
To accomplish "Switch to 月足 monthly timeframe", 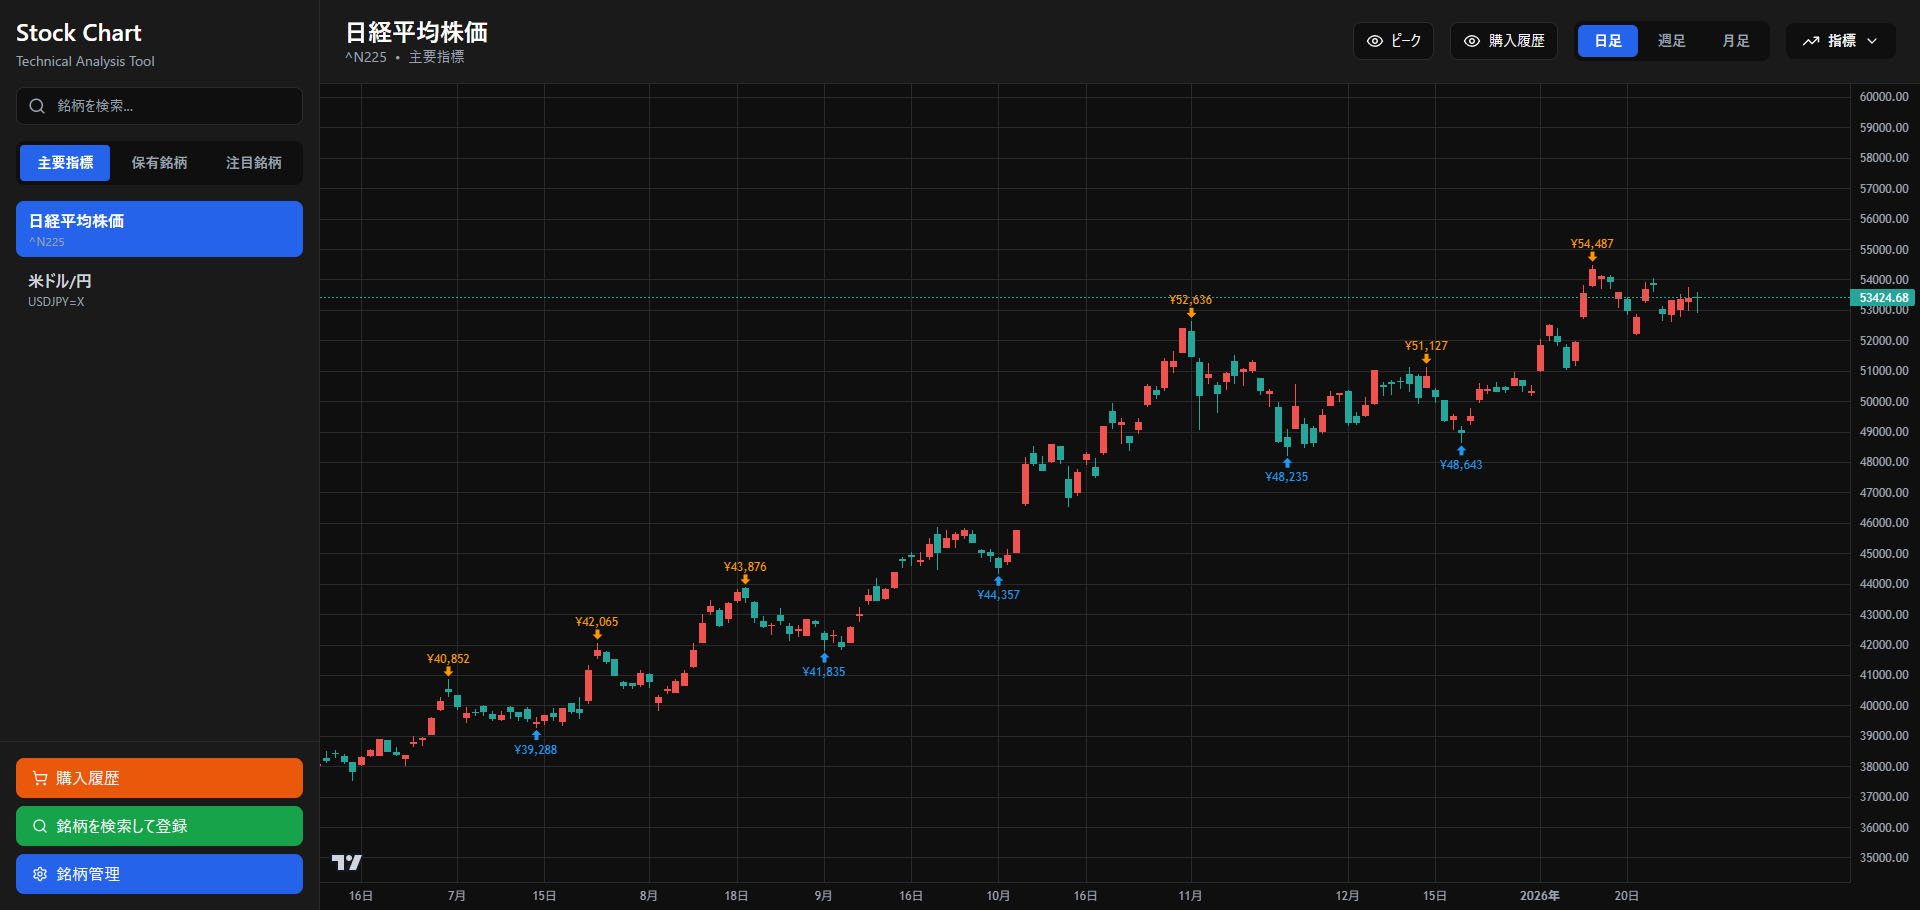I will point(1735,41).
